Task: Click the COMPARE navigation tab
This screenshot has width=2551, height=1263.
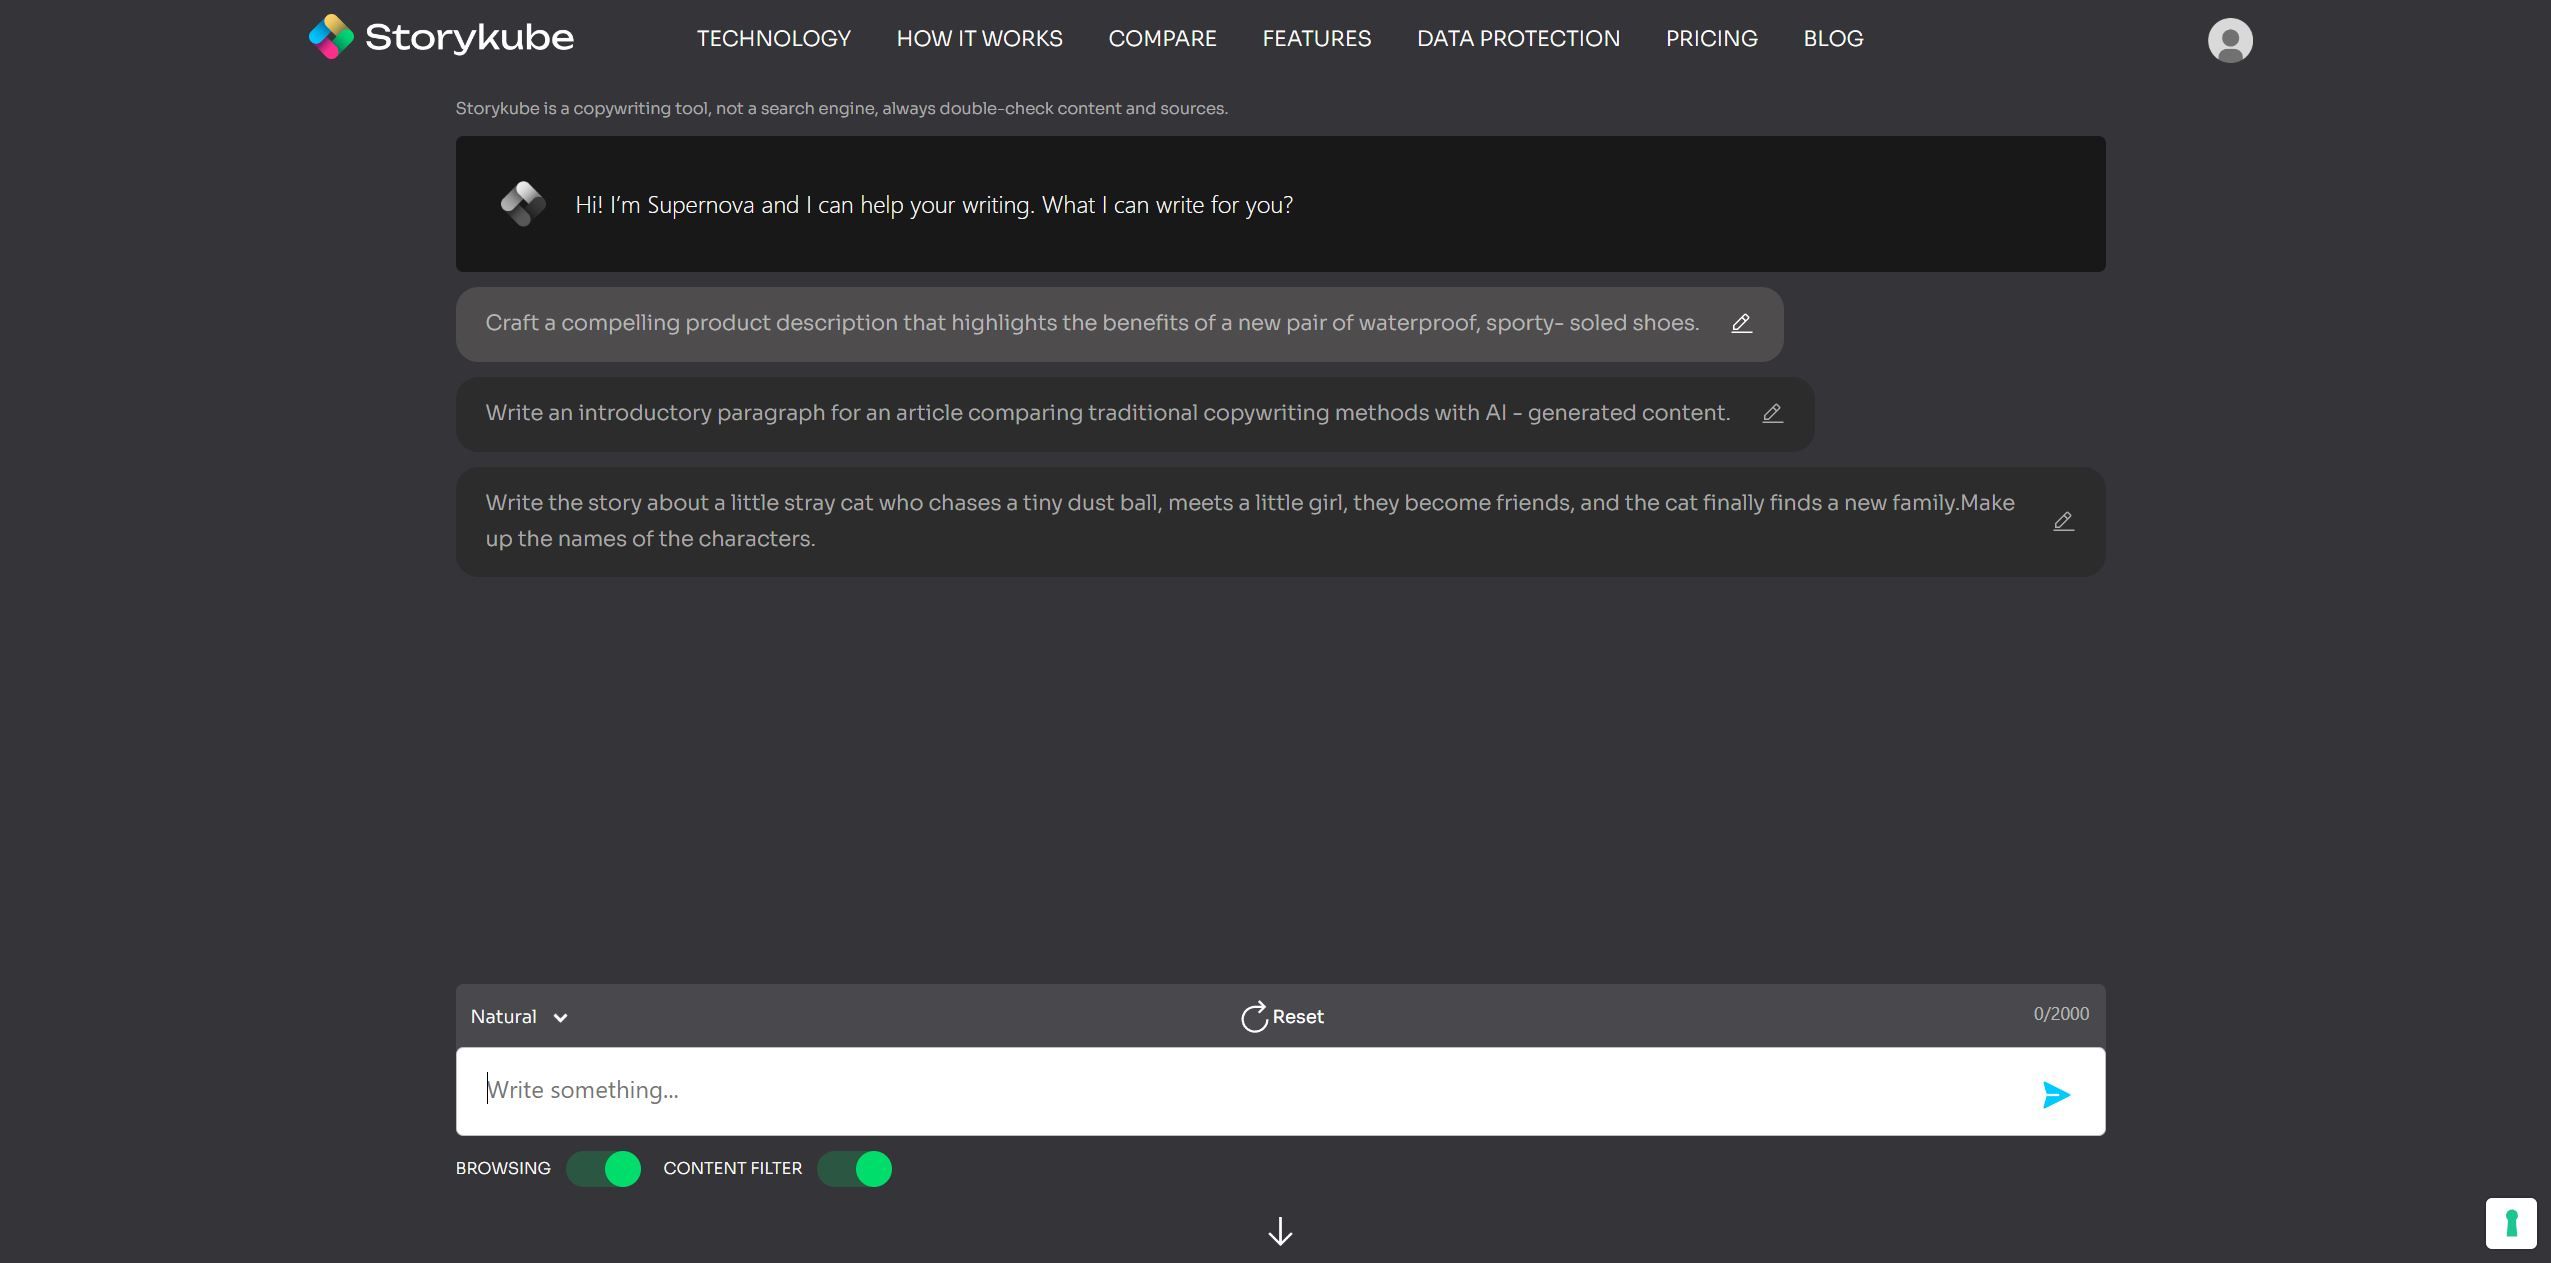Action: pos(1162,37)
